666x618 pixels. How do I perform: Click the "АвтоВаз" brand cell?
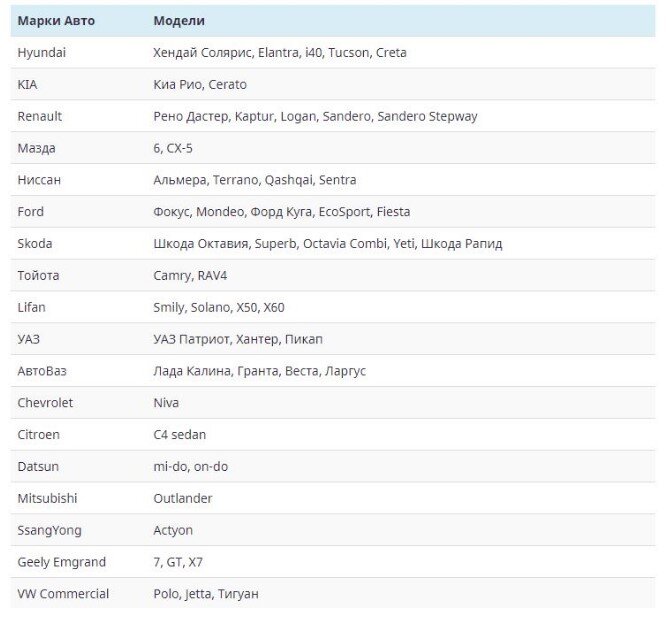[42, 371]
